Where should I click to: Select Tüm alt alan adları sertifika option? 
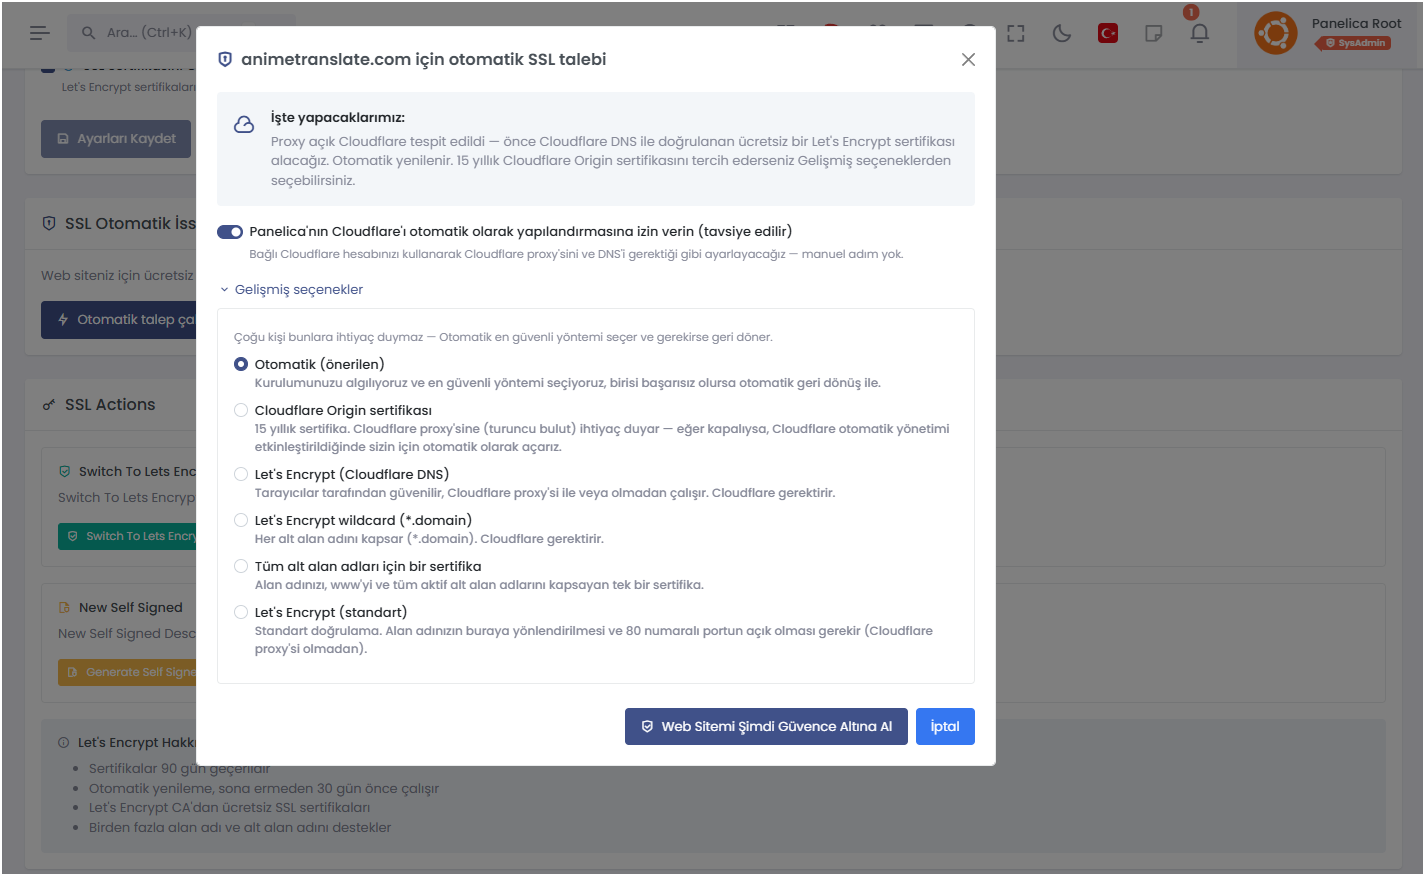pyautogui.click(x=241, y=567)
